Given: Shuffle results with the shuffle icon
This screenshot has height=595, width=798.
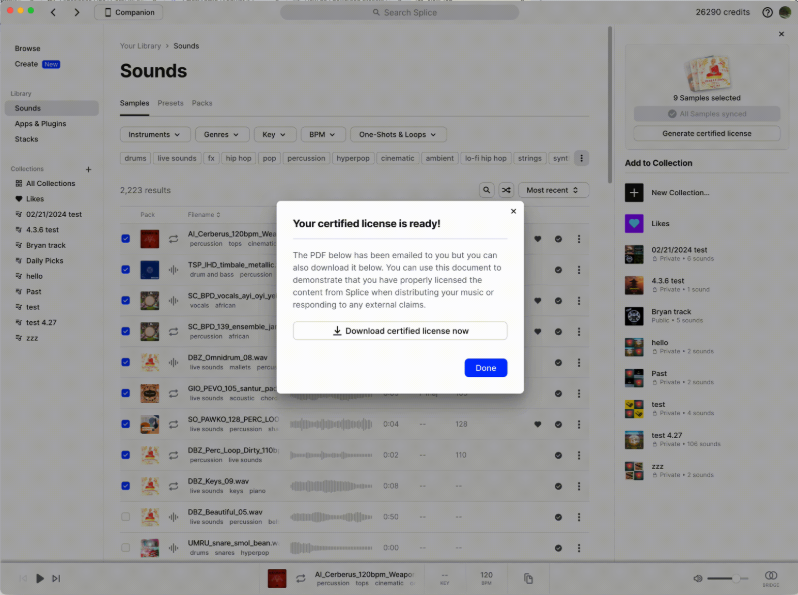Looking at the screenshot, I should [506, 190].
